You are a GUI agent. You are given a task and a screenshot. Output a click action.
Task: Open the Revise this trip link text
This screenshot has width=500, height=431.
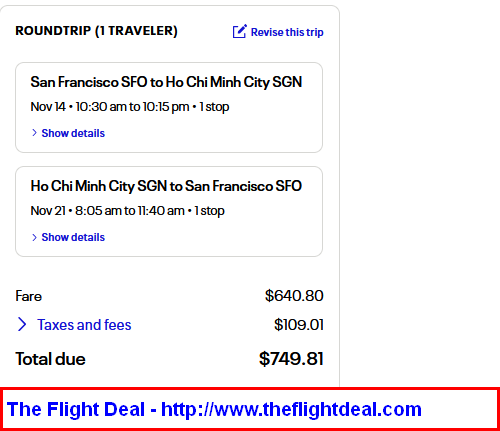coord(287,32)
